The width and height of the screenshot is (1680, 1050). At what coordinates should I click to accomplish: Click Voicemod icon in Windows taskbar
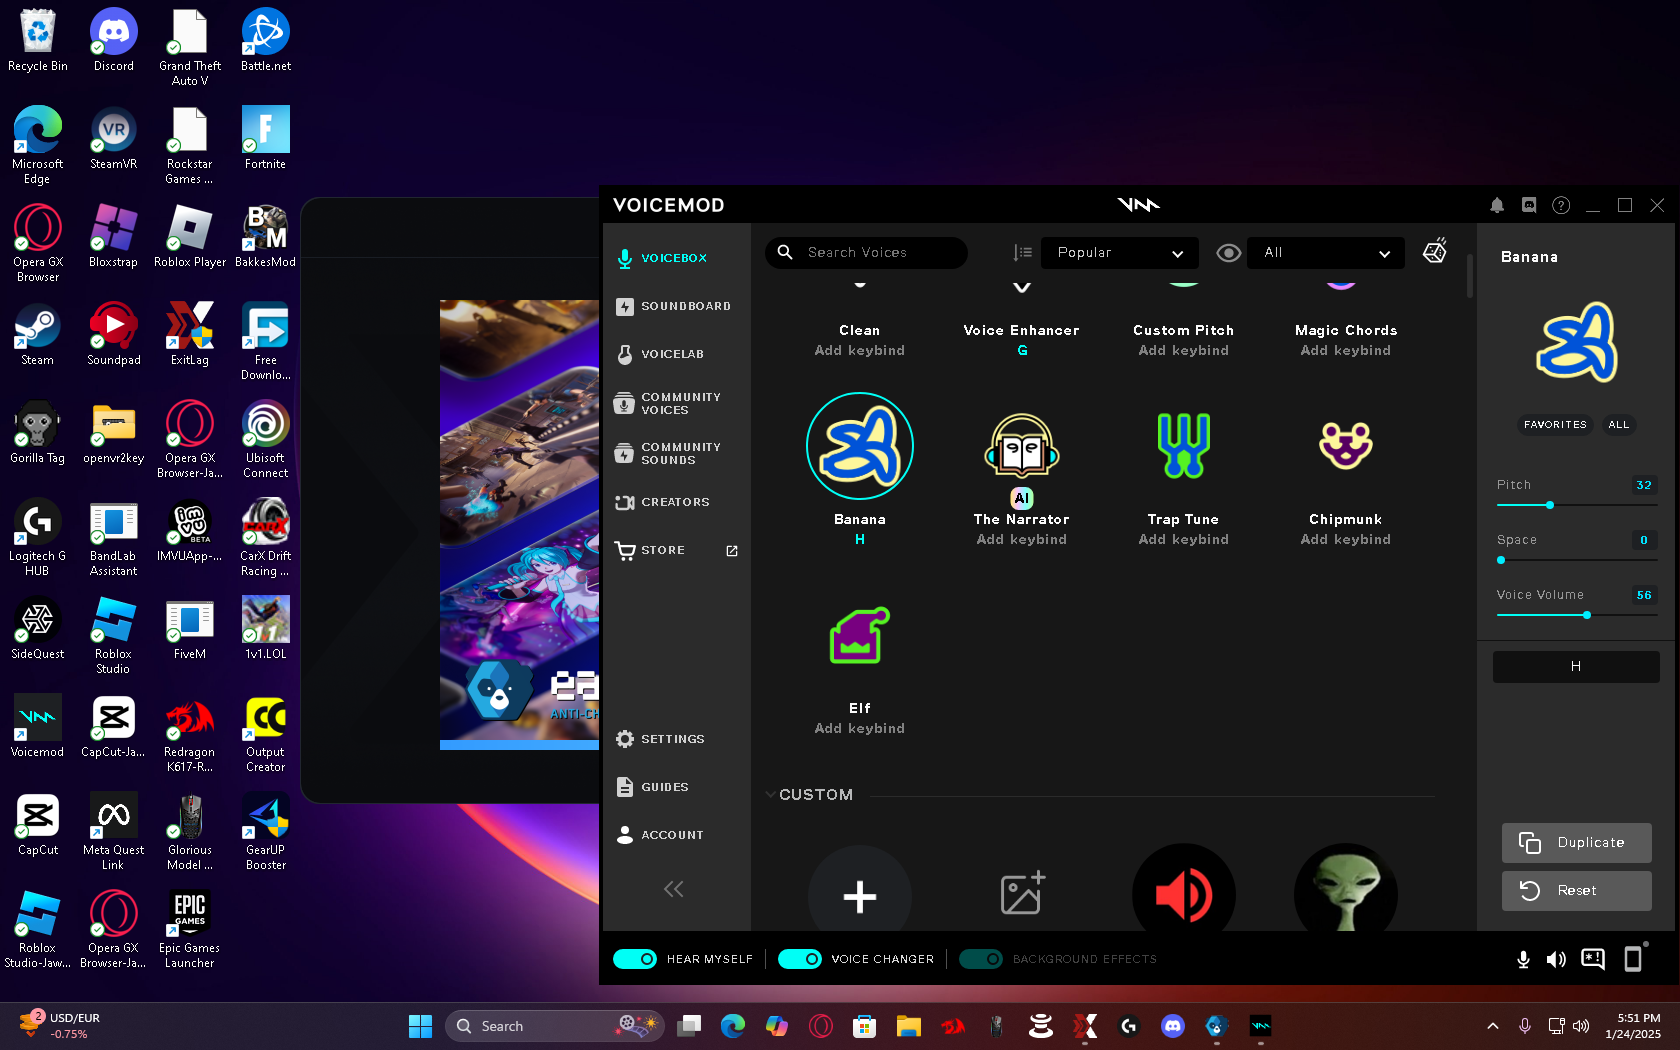pyautogui.click(x=1260, y=1026)
